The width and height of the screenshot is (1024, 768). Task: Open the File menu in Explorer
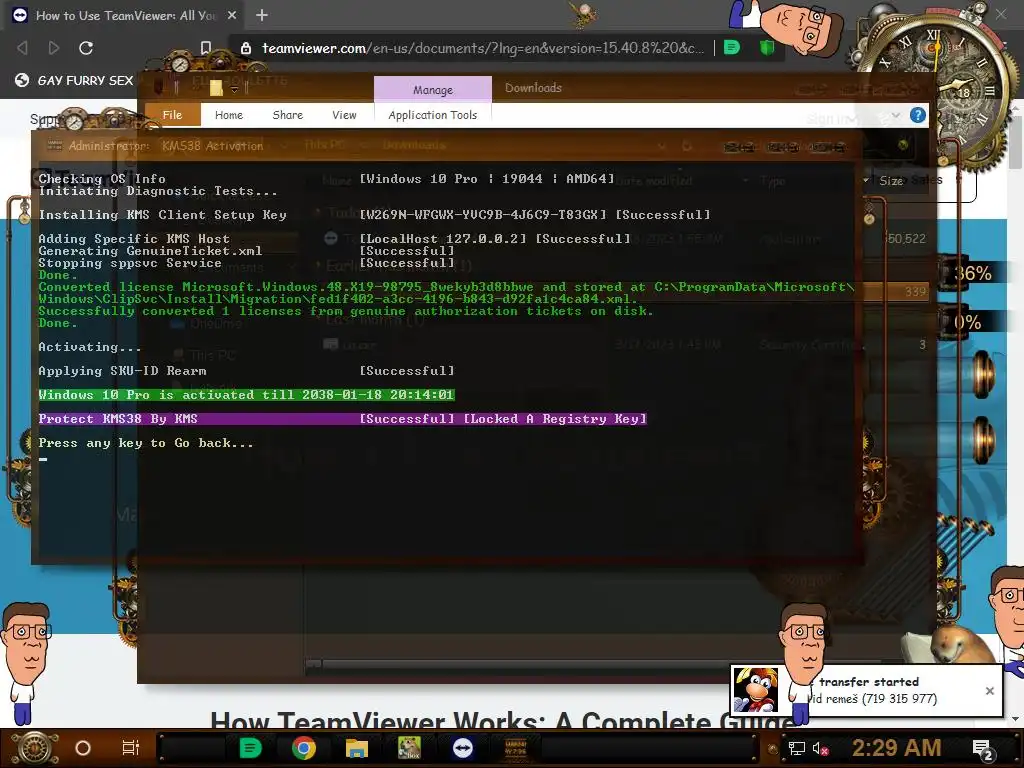pyautogui.click(x=172, y=115)
